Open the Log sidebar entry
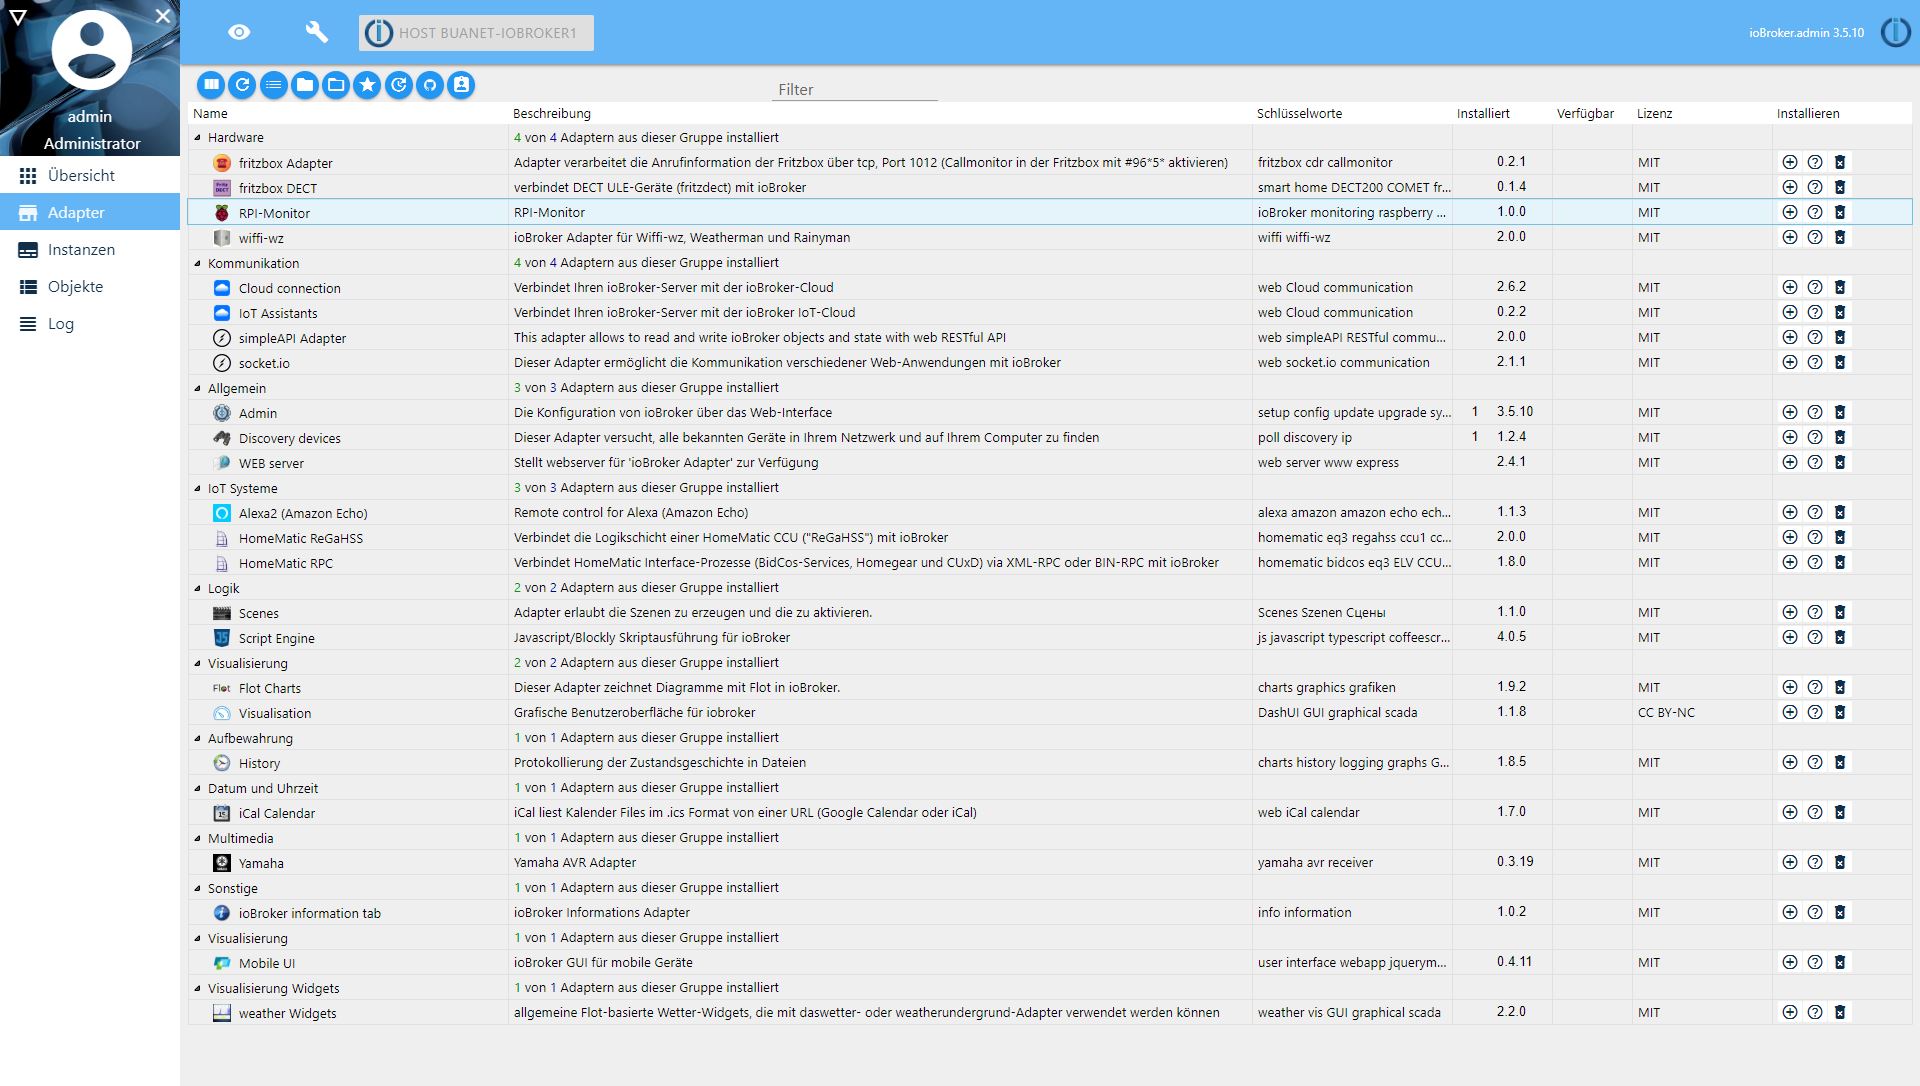1920x1086 pixels. coord(60,324)
